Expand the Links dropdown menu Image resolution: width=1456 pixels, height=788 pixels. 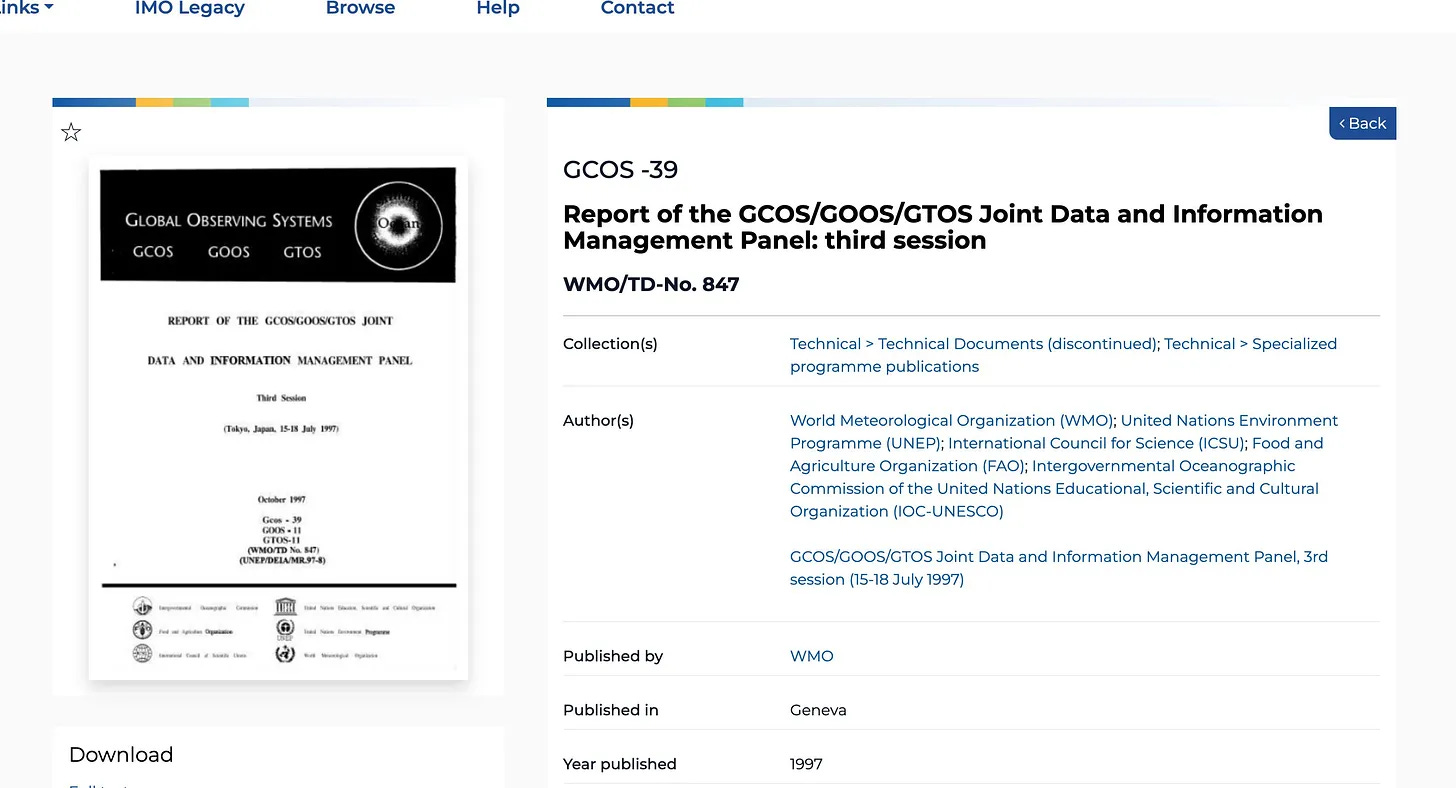(27, 8)
